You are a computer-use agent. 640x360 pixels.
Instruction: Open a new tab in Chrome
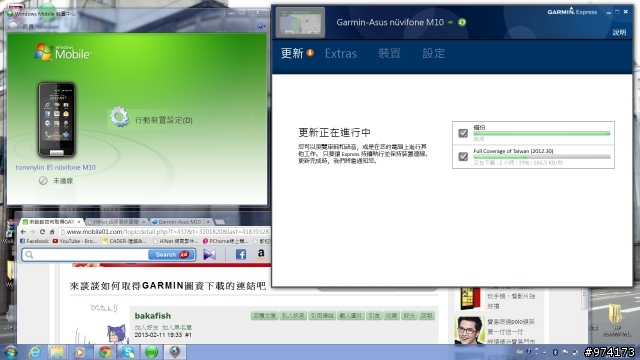point(220,222)
